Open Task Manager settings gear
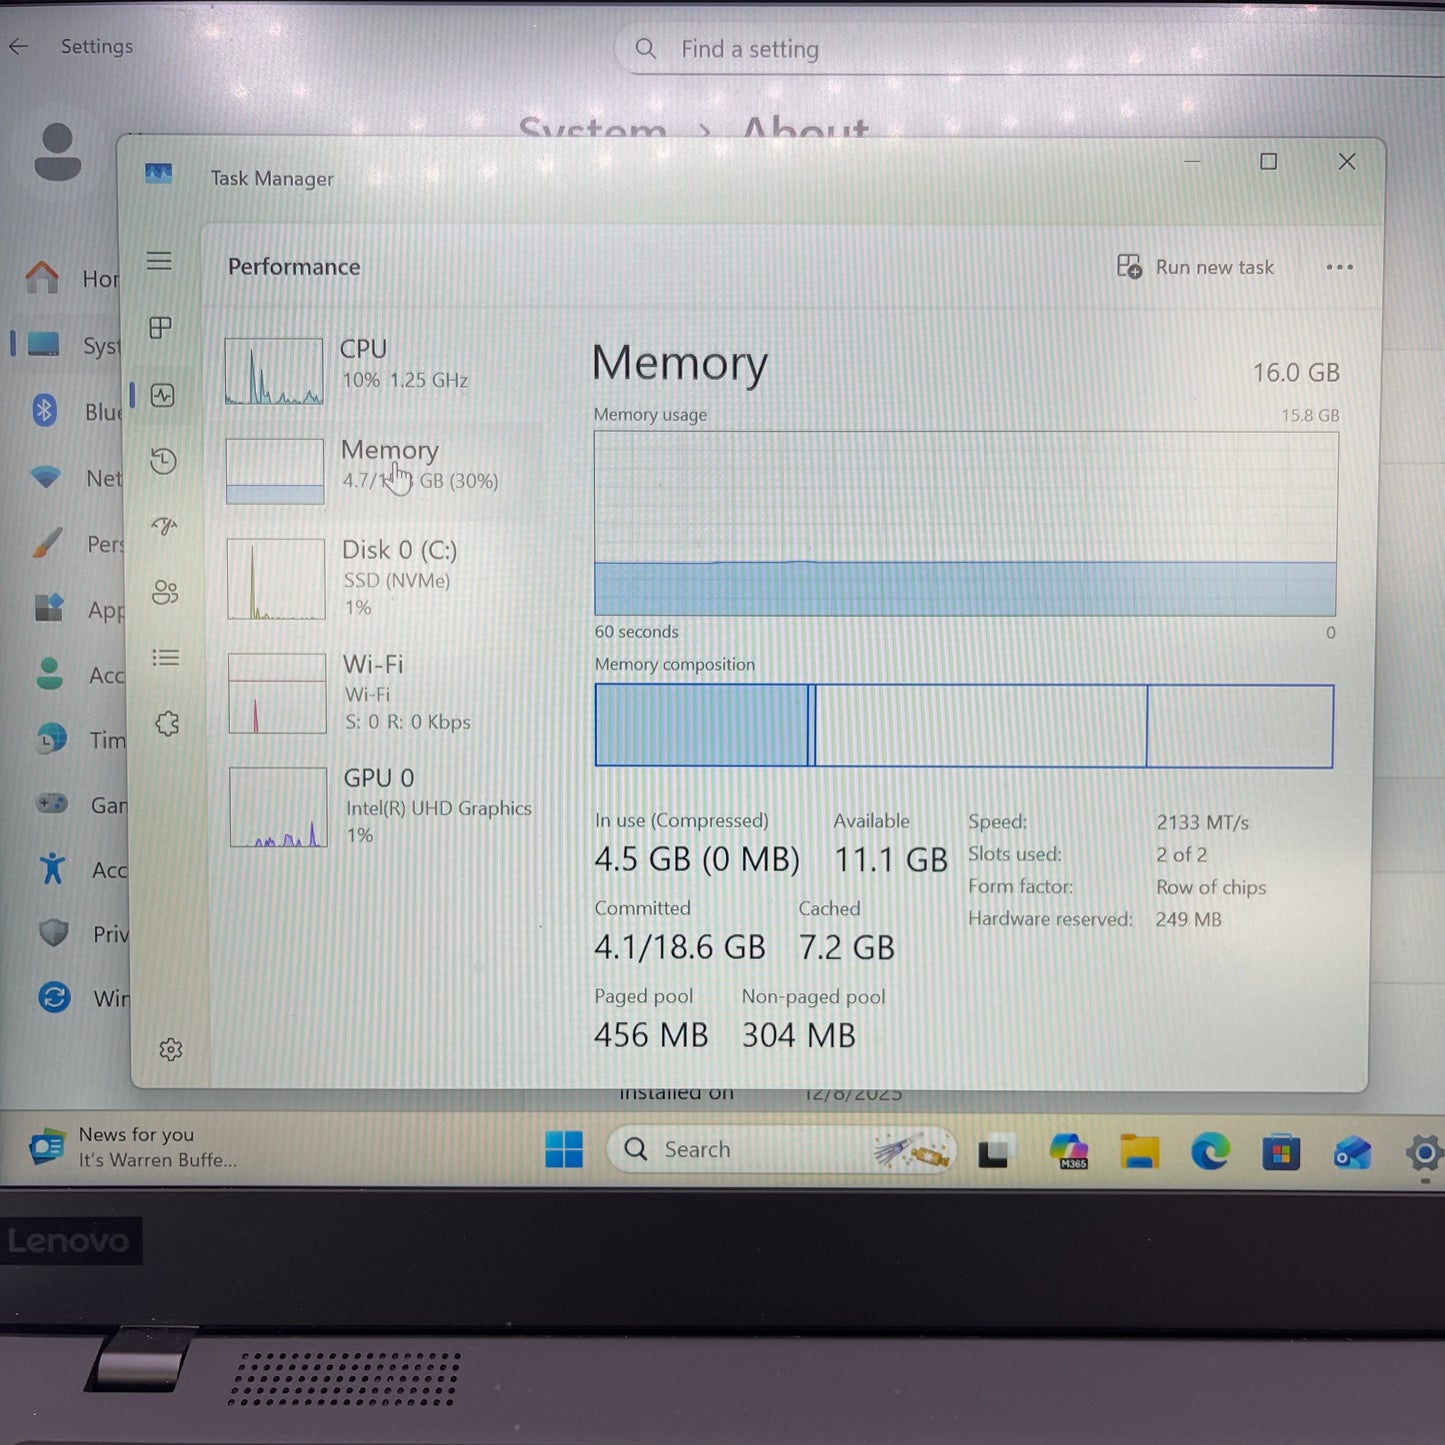The image size is (1445, 1445). (x=171, y=1048)
